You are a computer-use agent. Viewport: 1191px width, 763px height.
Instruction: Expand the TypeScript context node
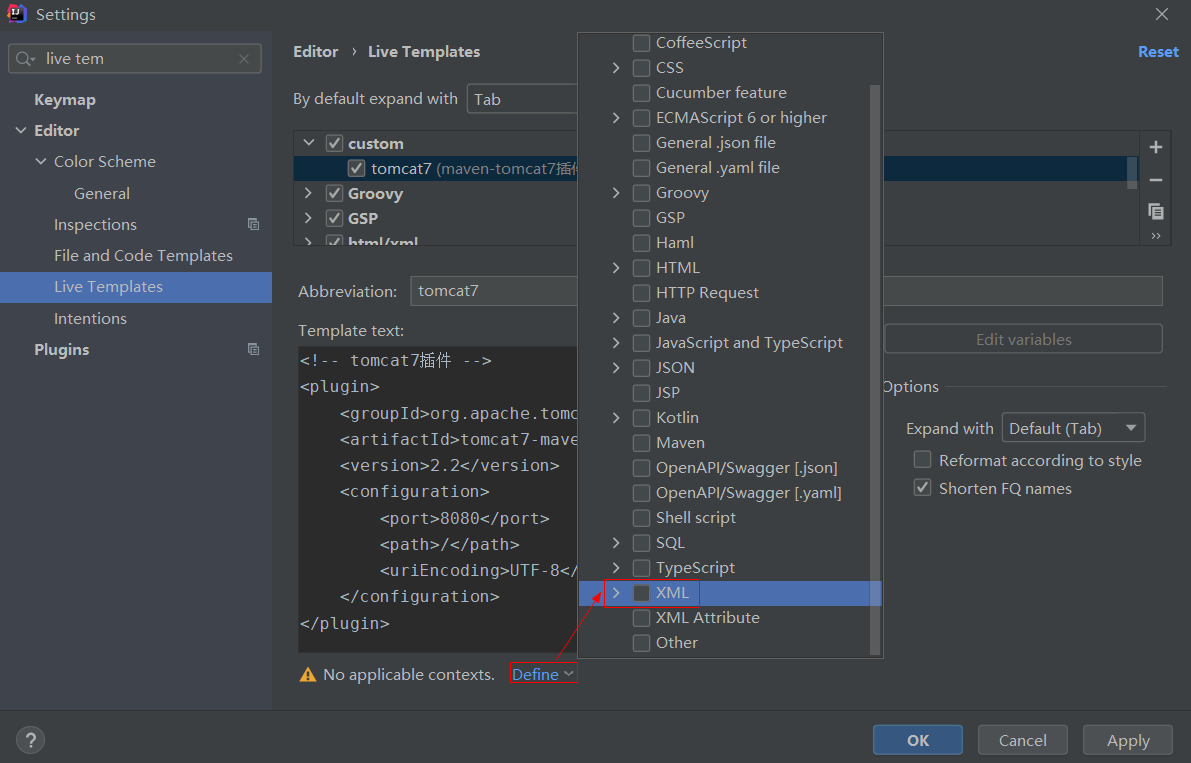point(616,568)
